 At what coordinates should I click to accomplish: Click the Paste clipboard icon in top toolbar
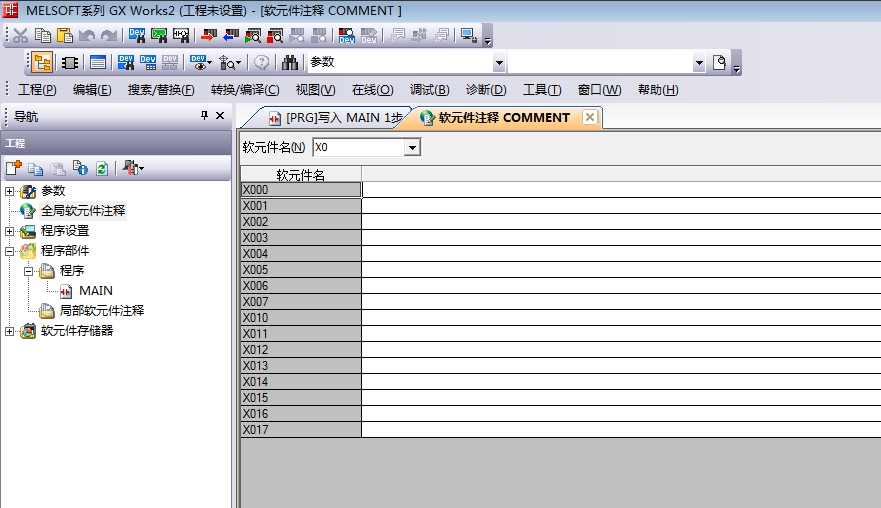click(65, 35)
